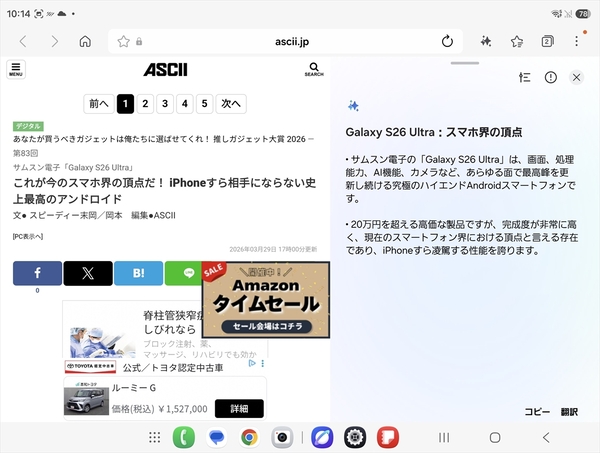
Task: Go to next page 次へ
Action: pos(231,104)
